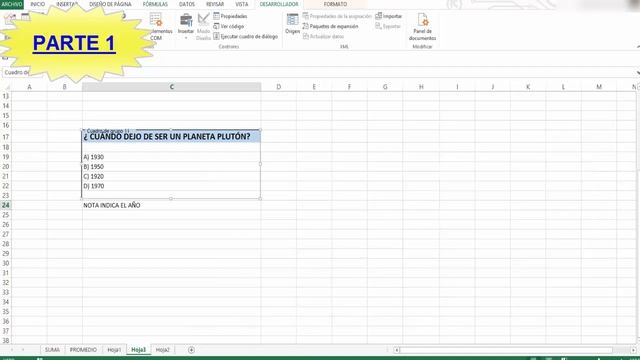Select the DESARROLLADOR tab

279,4
